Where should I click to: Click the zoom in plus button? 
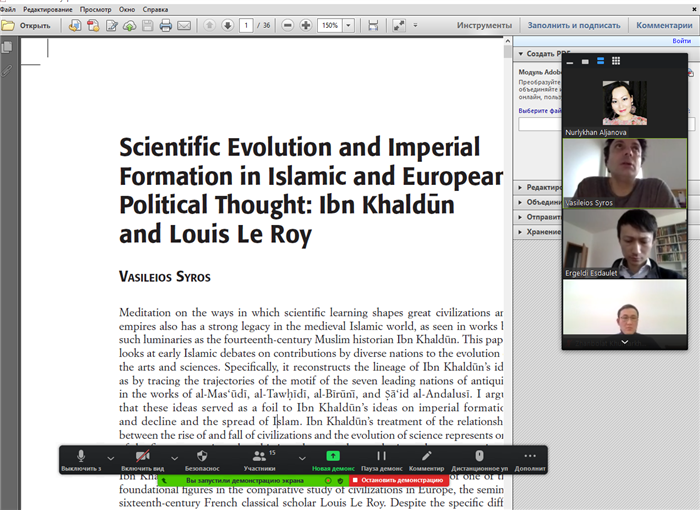tap(305, 25)
